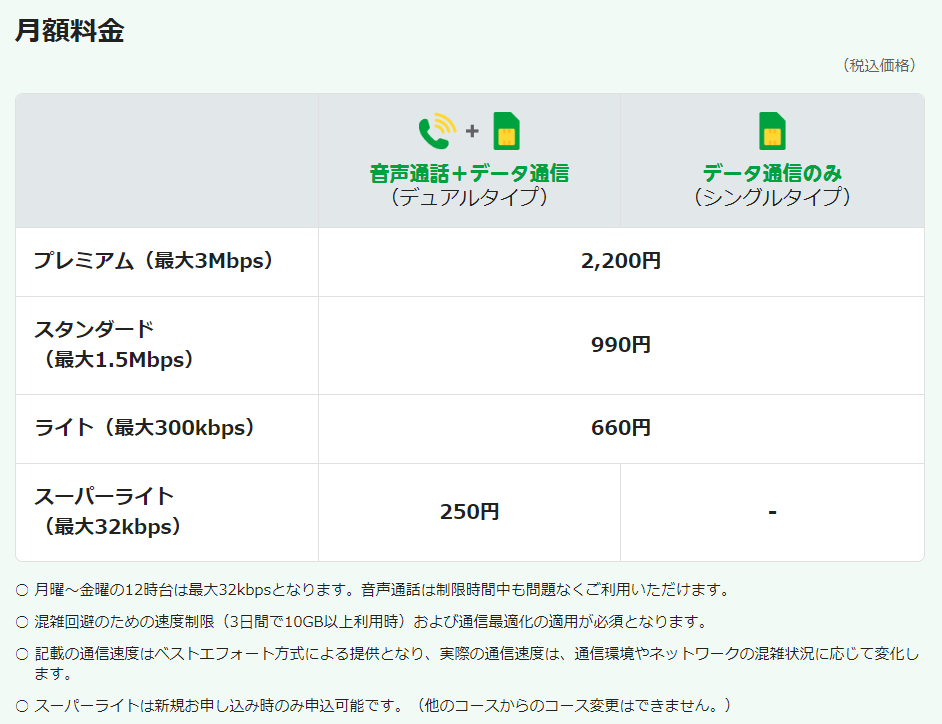This screenshot has height=724, width=942.
Task: Click the 660円 price cell
Action: (620, 428)
